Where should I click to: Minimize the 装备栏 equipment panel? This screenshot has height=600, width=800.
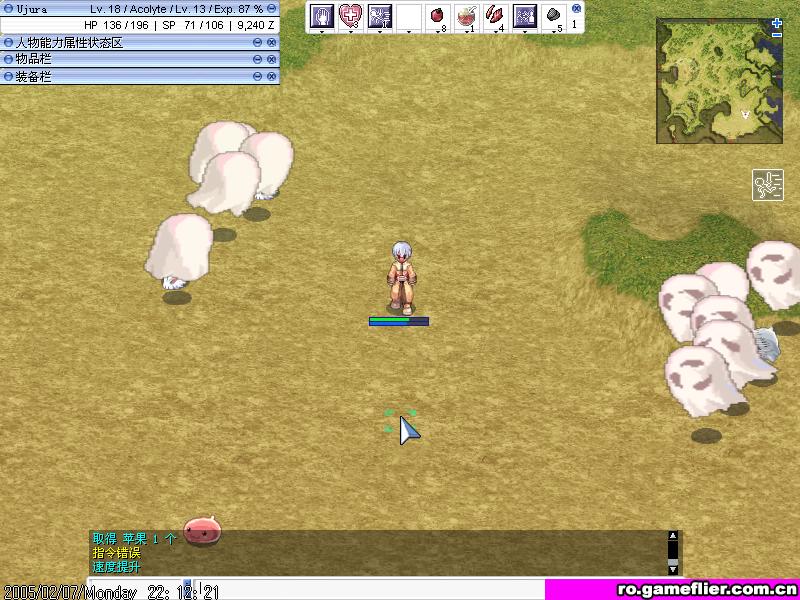pos(258,77)
